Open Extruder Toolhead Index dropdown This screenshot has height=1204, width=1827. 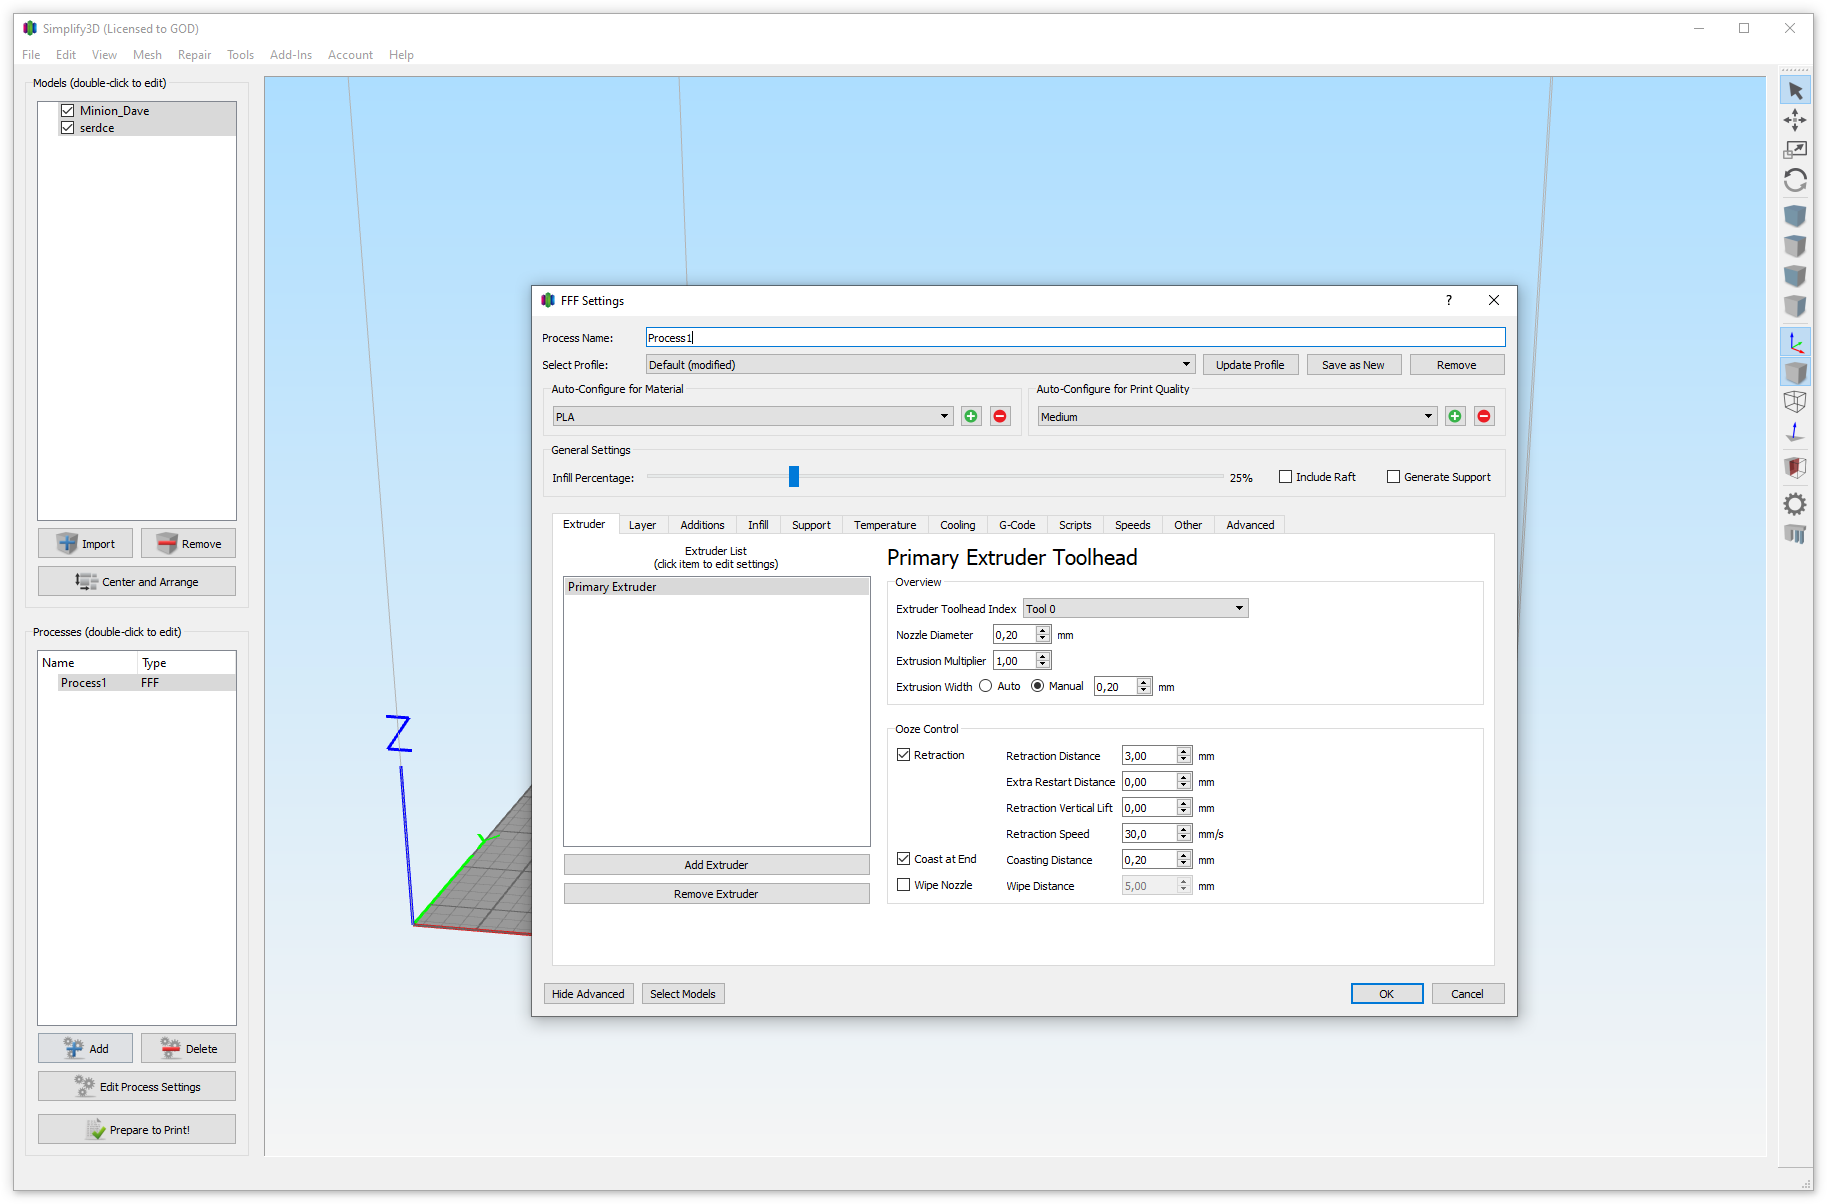coord(1136,608)
